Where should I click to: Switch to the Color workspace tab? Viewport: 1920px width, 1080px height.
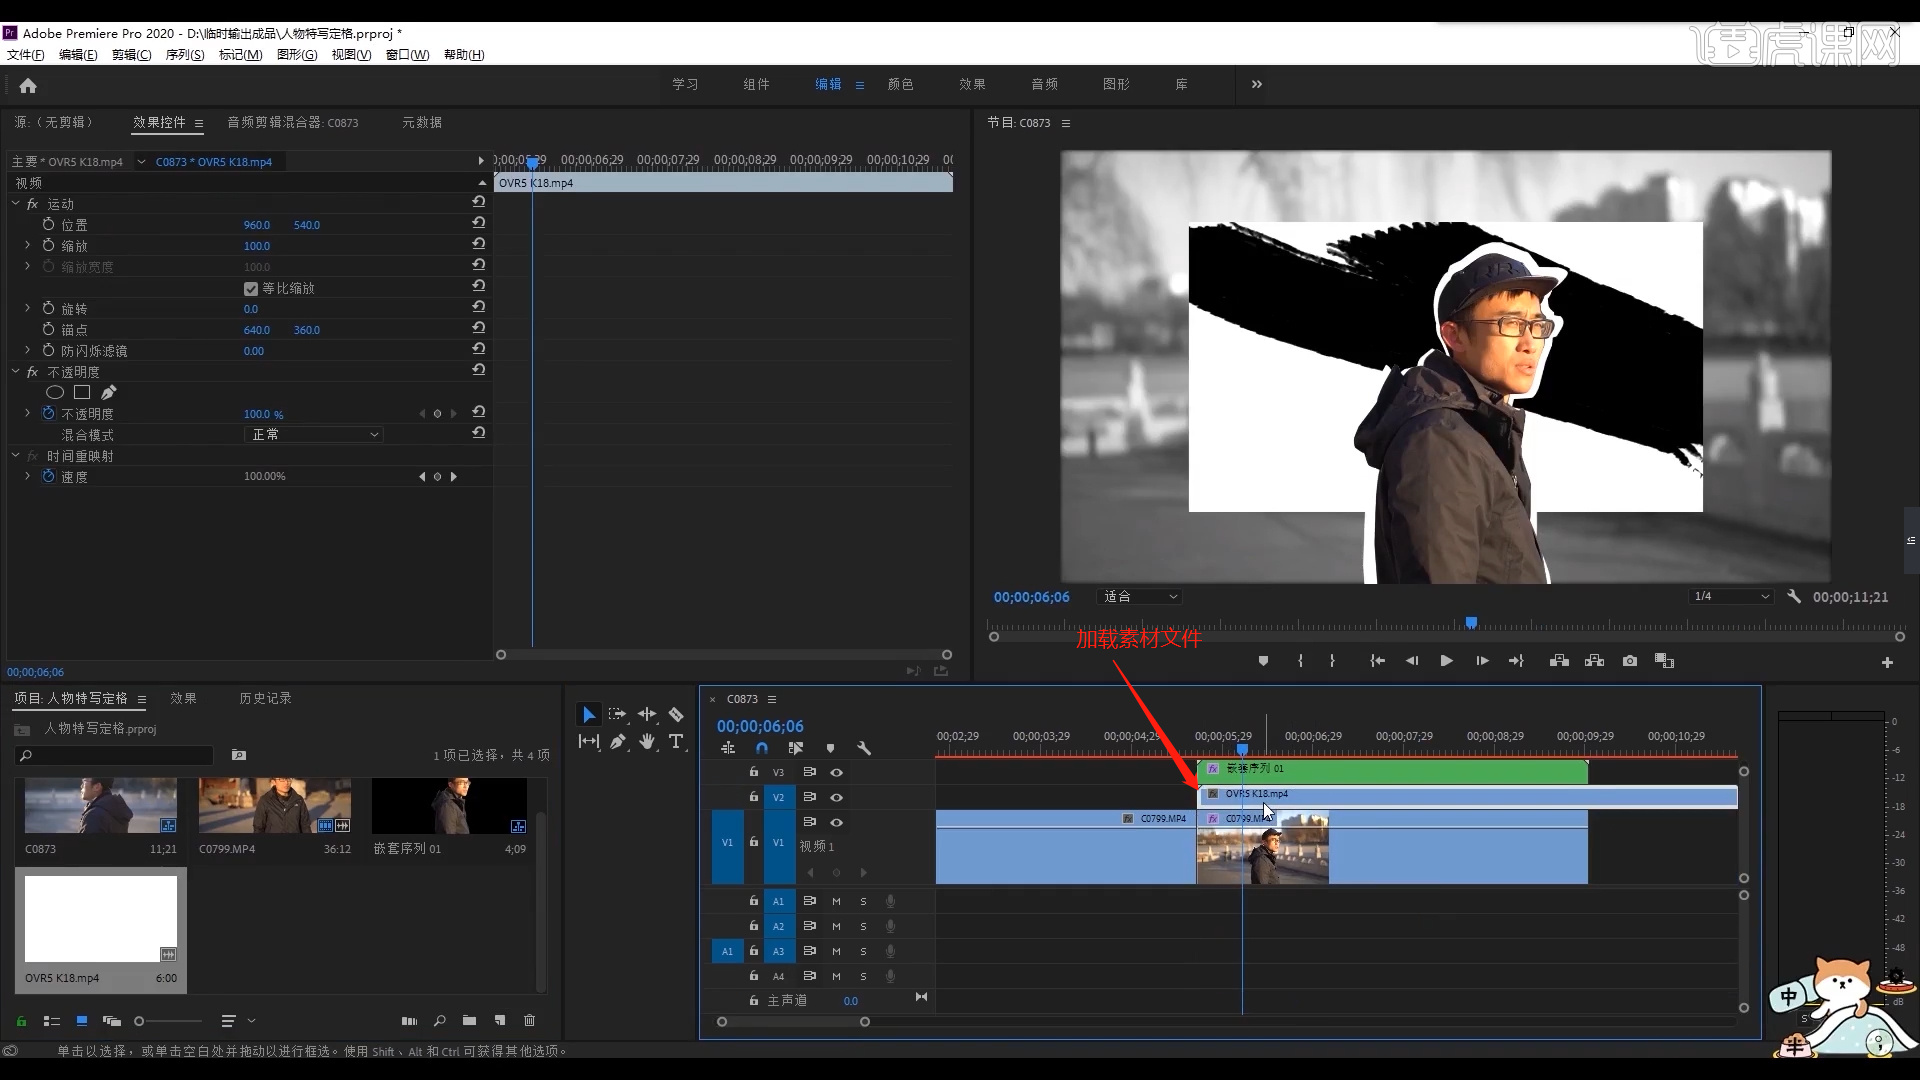click(900, 84)
